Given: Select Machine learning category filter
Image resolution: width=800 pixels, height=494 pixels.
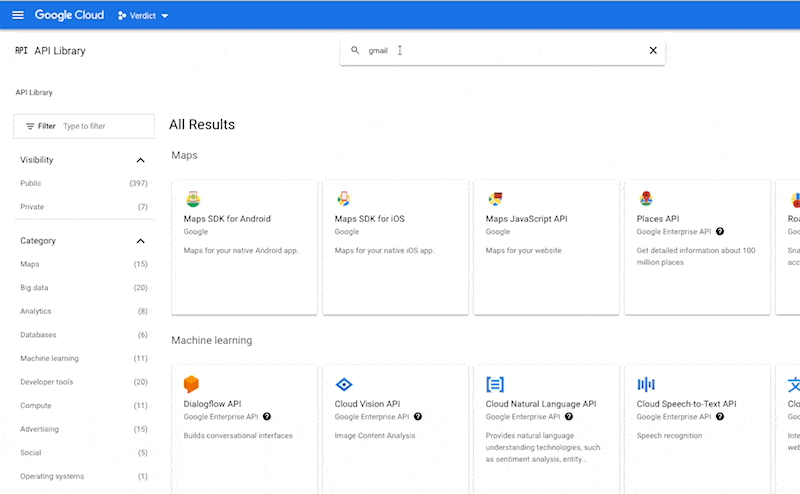Looking at the screenshot, I should (84, 358).
